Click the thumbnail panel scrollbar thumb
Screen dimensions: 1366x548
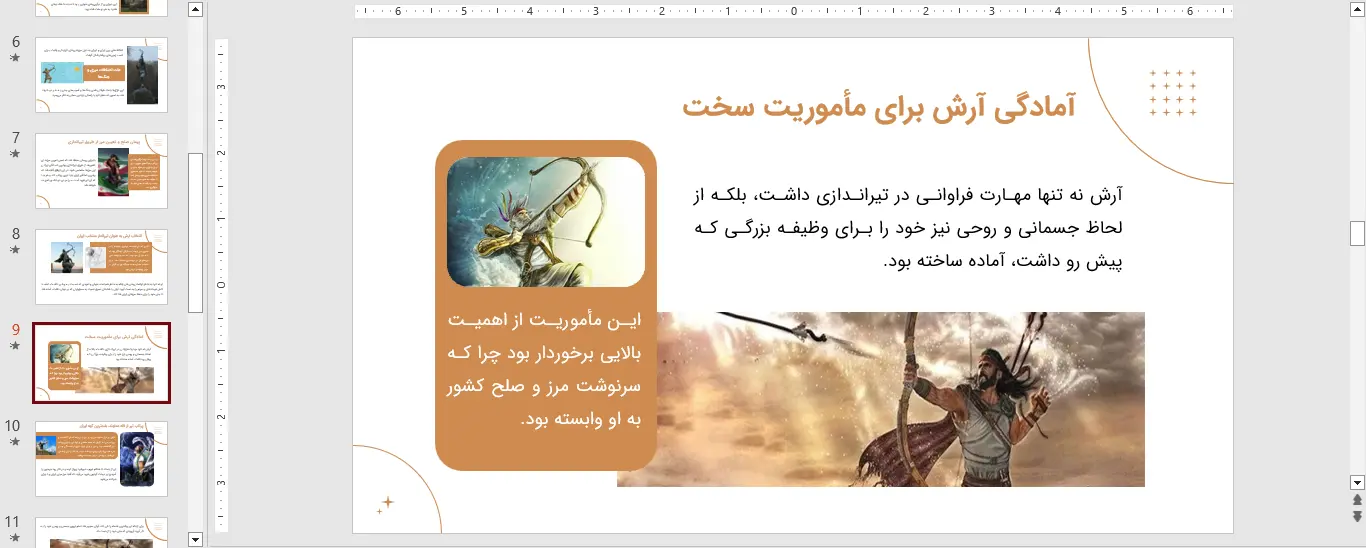(195, 232)
